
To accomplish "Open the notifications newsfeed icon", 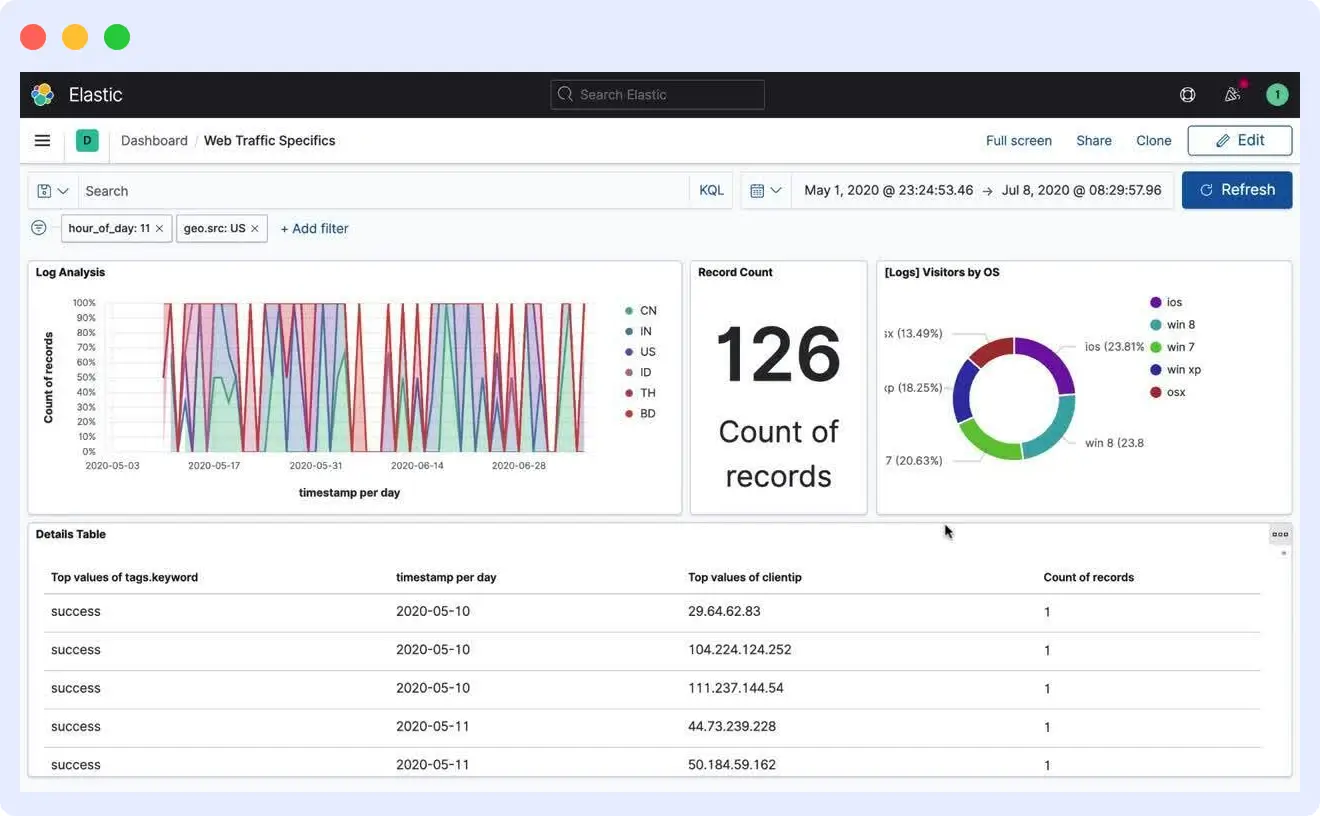I will 1232,94.
